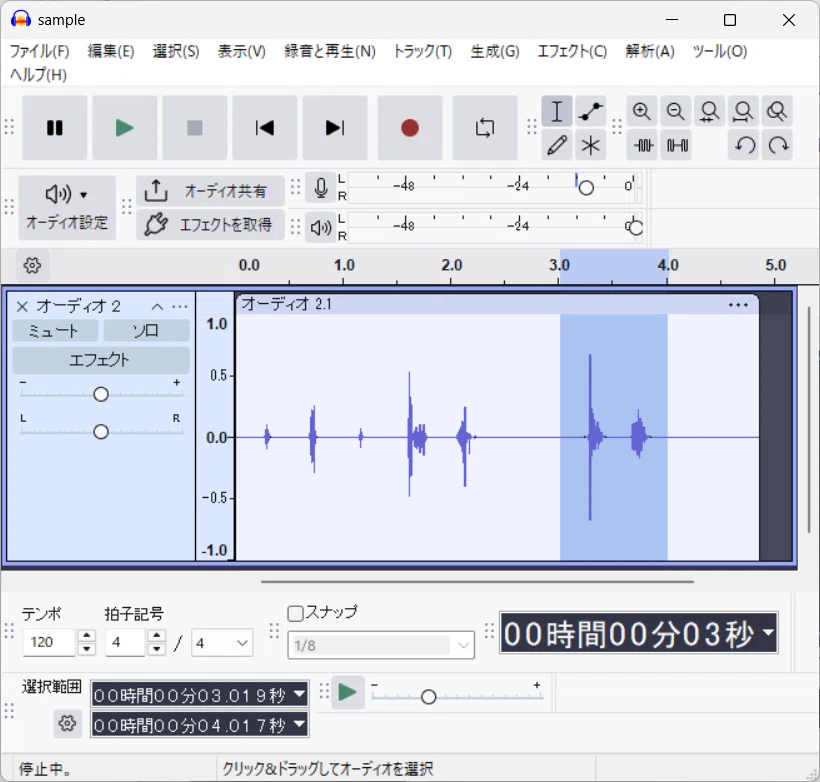Open the ツール(O) menu
Screen dimensions: 820x782
coord(720,51)
